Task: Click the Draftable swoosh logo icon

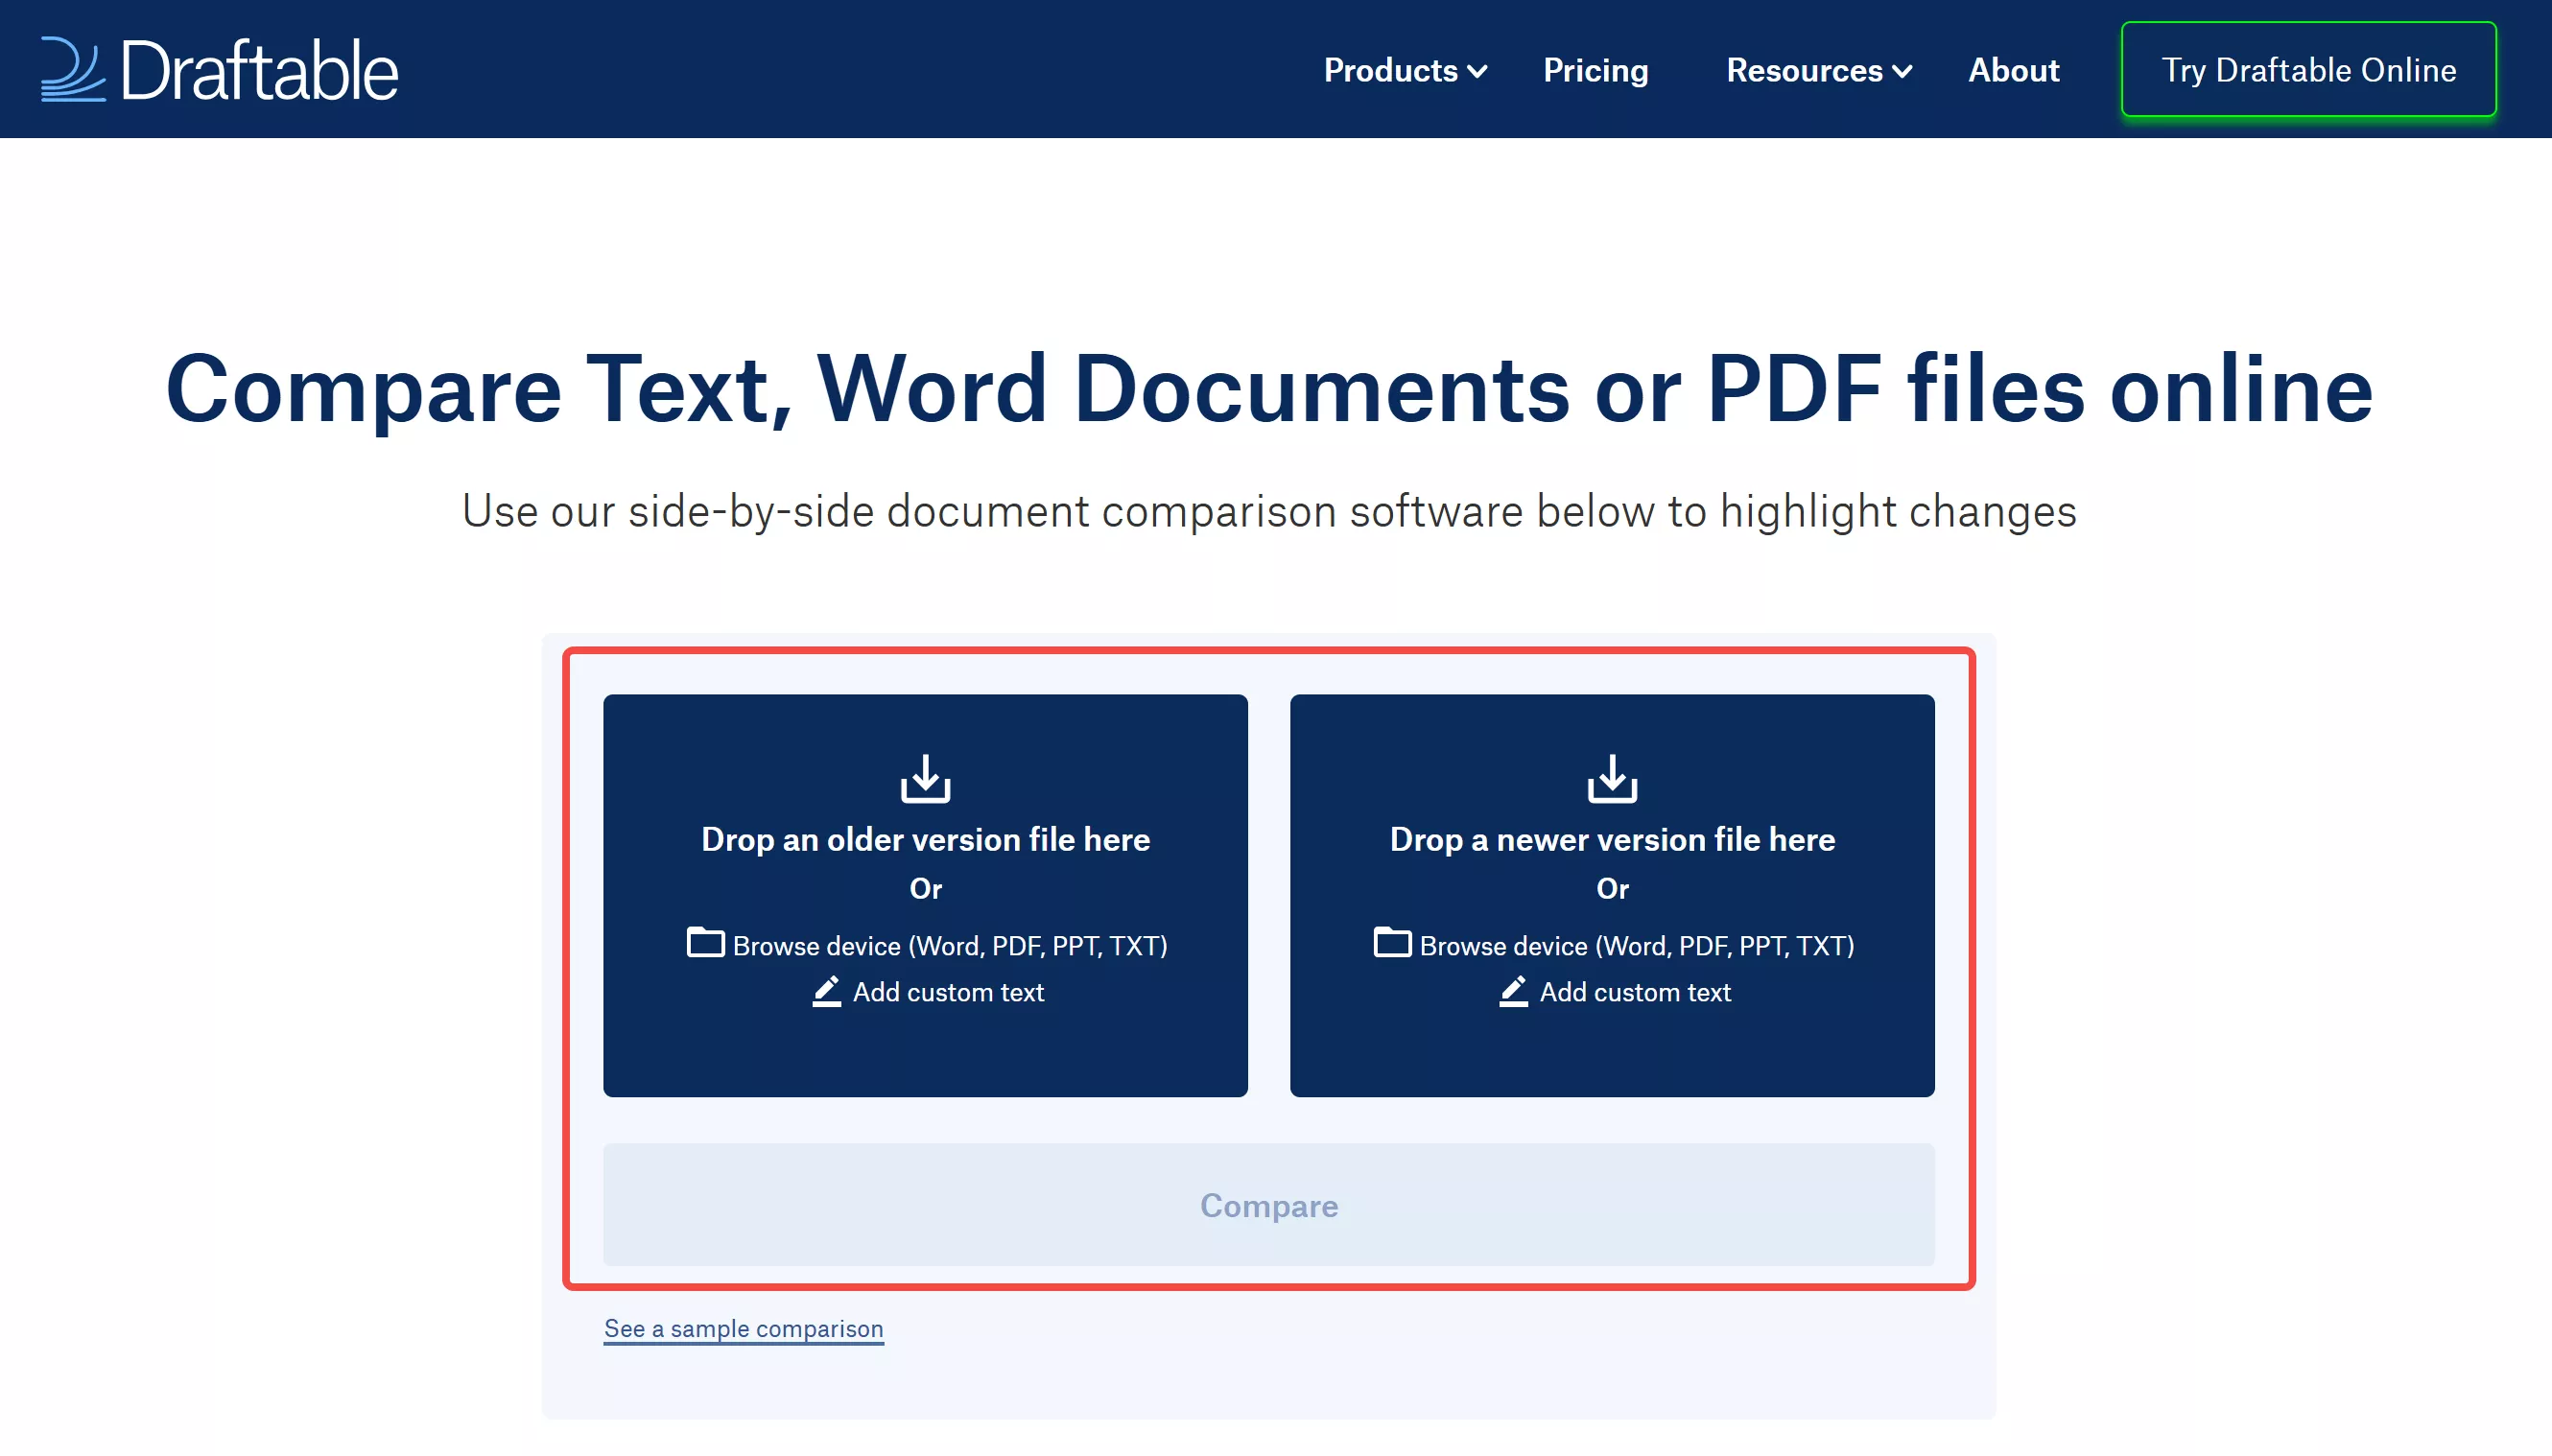Action: tap(72, 69)
